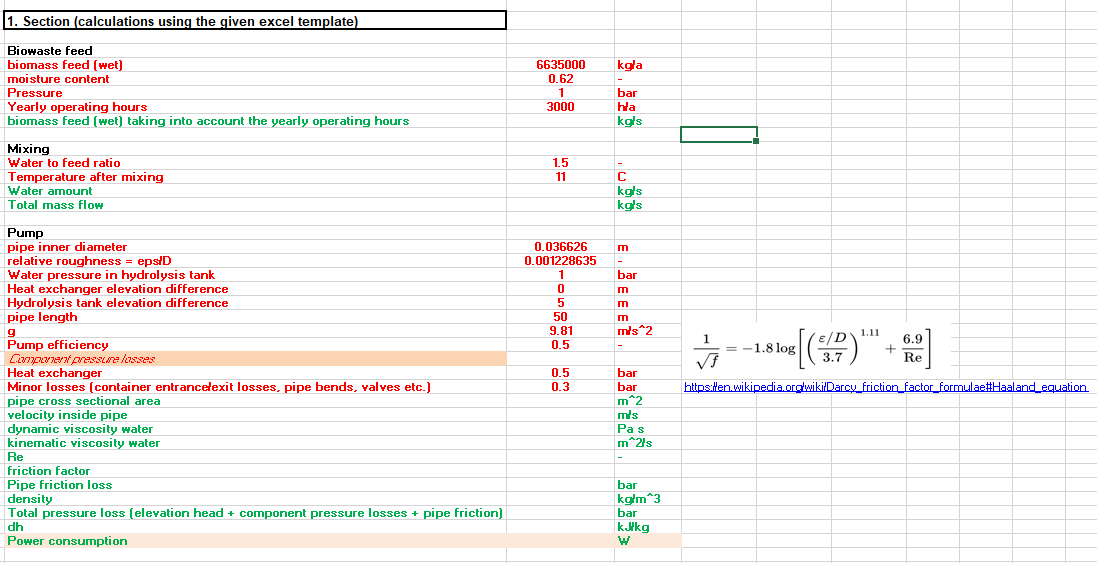Select the 'Pa s' unit cell
The width and height of the screenshot is (1097, 563).
point(647,429)
